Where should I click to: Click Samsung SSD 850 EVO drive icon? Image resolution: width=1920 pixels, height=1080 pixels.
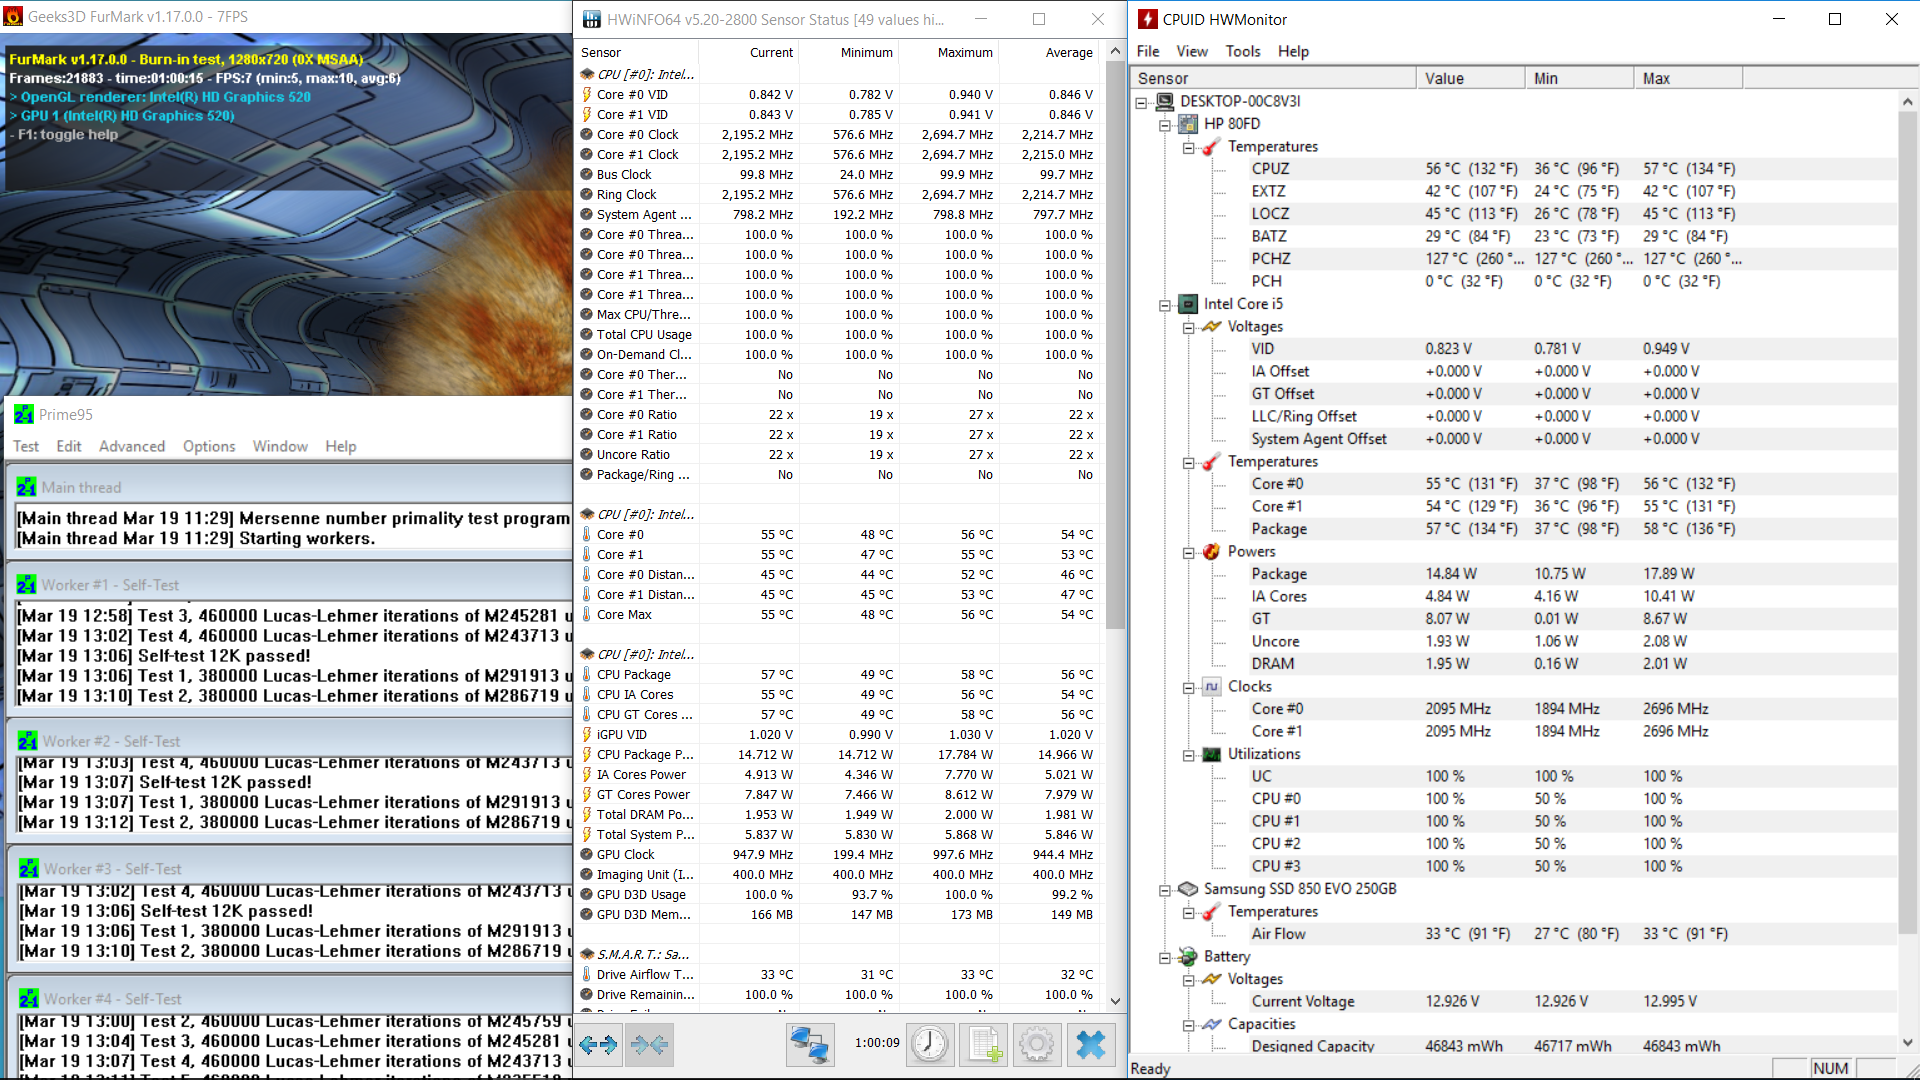click(x=1188, y=889)
